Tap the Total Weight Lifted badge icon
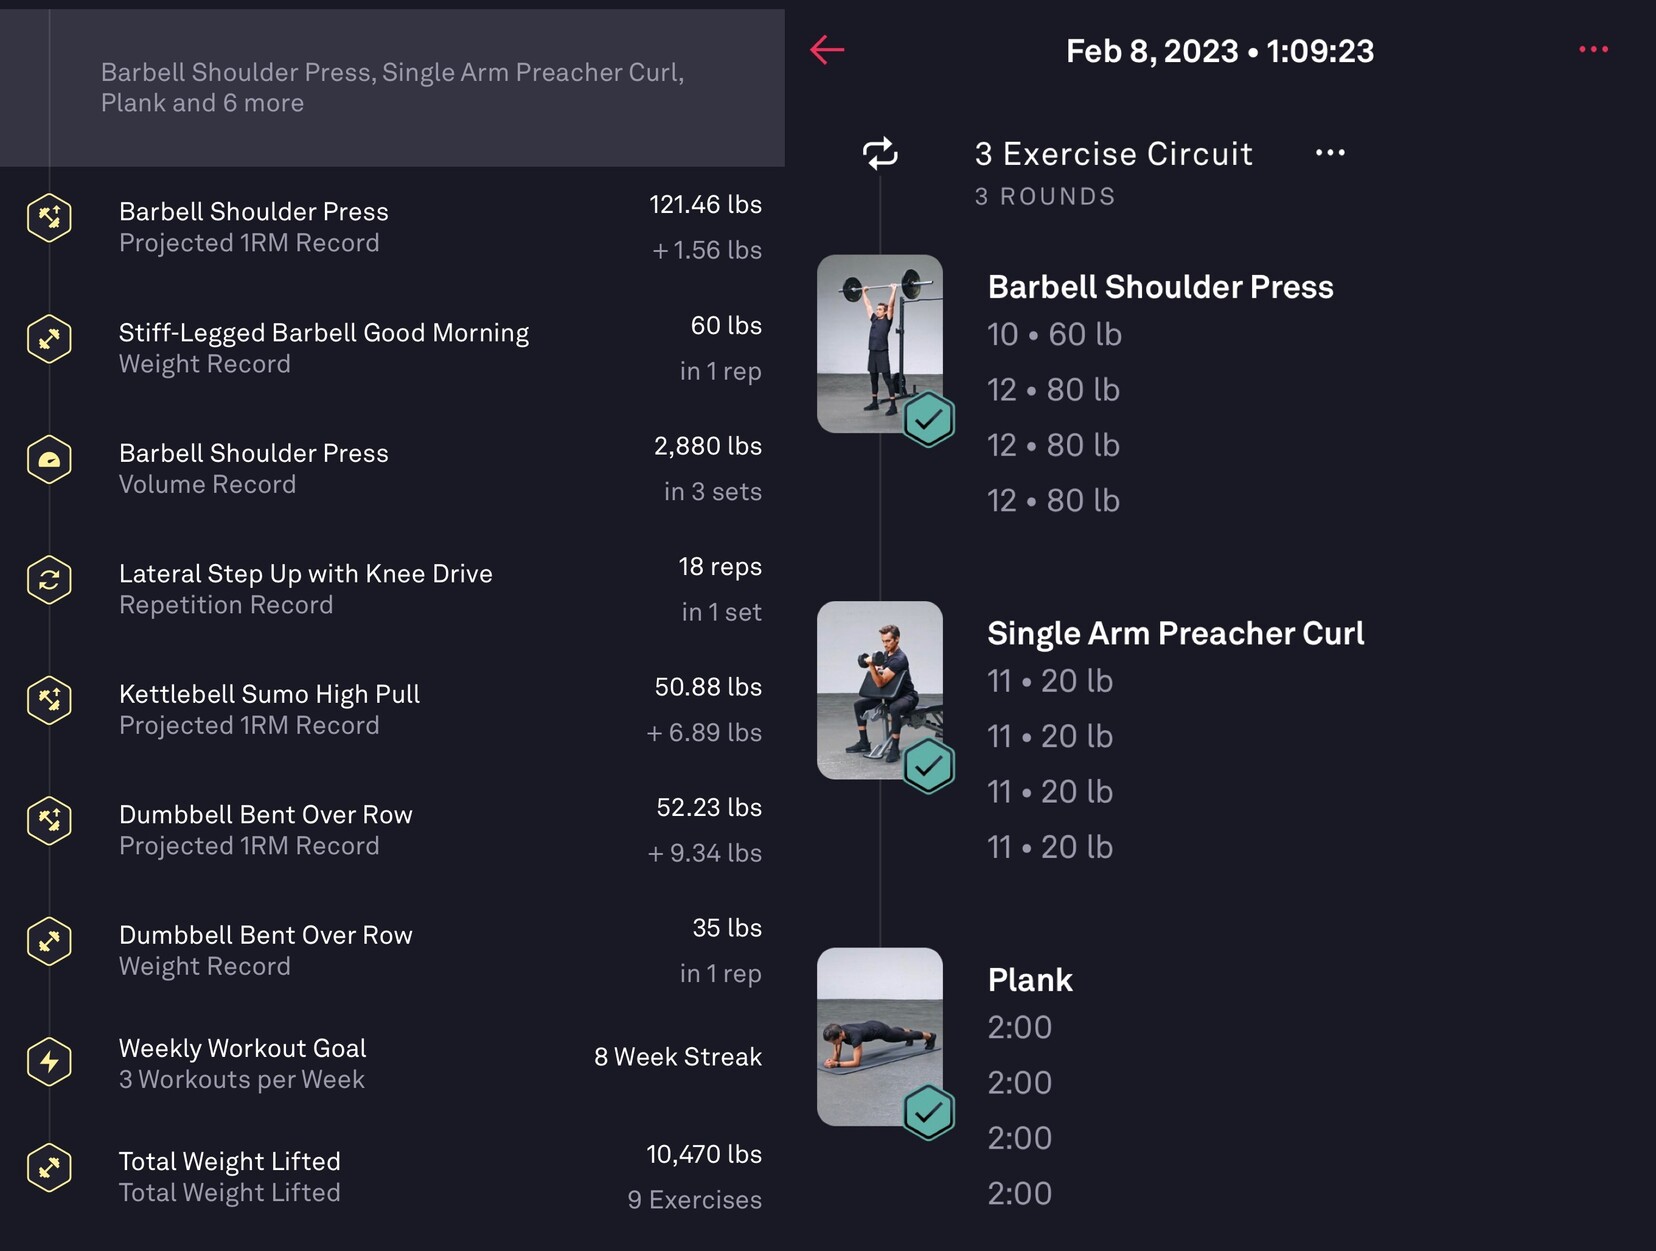The image size is (1656, 1251). tap(49, 1167)
